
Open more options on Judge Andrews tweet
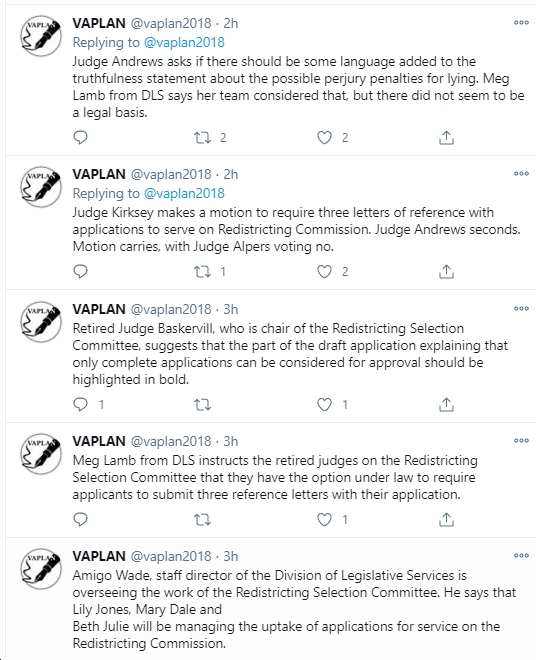pyautogui.click(x=521, y=23)
